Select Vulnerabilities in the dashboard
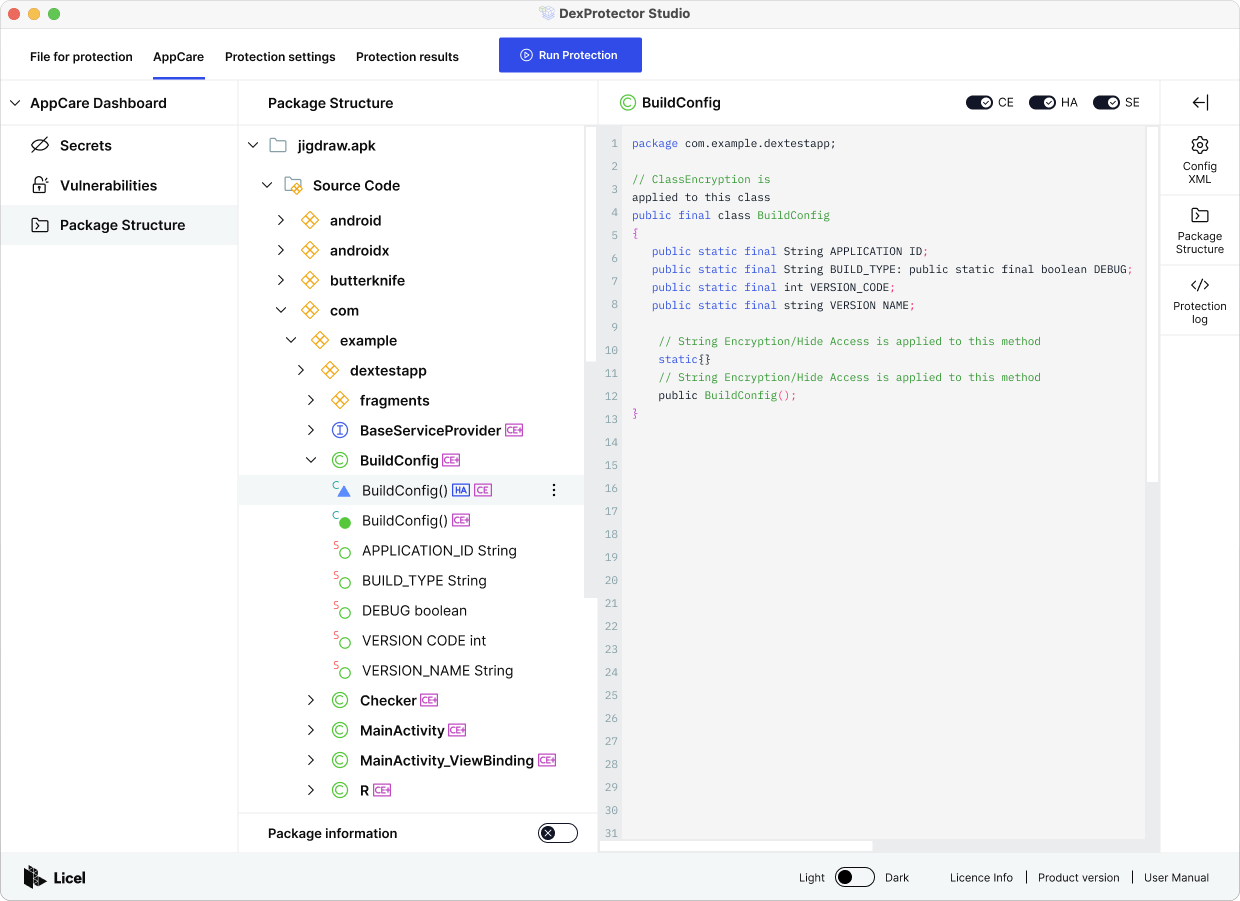The image size is (1240, 901). [119, 185]
